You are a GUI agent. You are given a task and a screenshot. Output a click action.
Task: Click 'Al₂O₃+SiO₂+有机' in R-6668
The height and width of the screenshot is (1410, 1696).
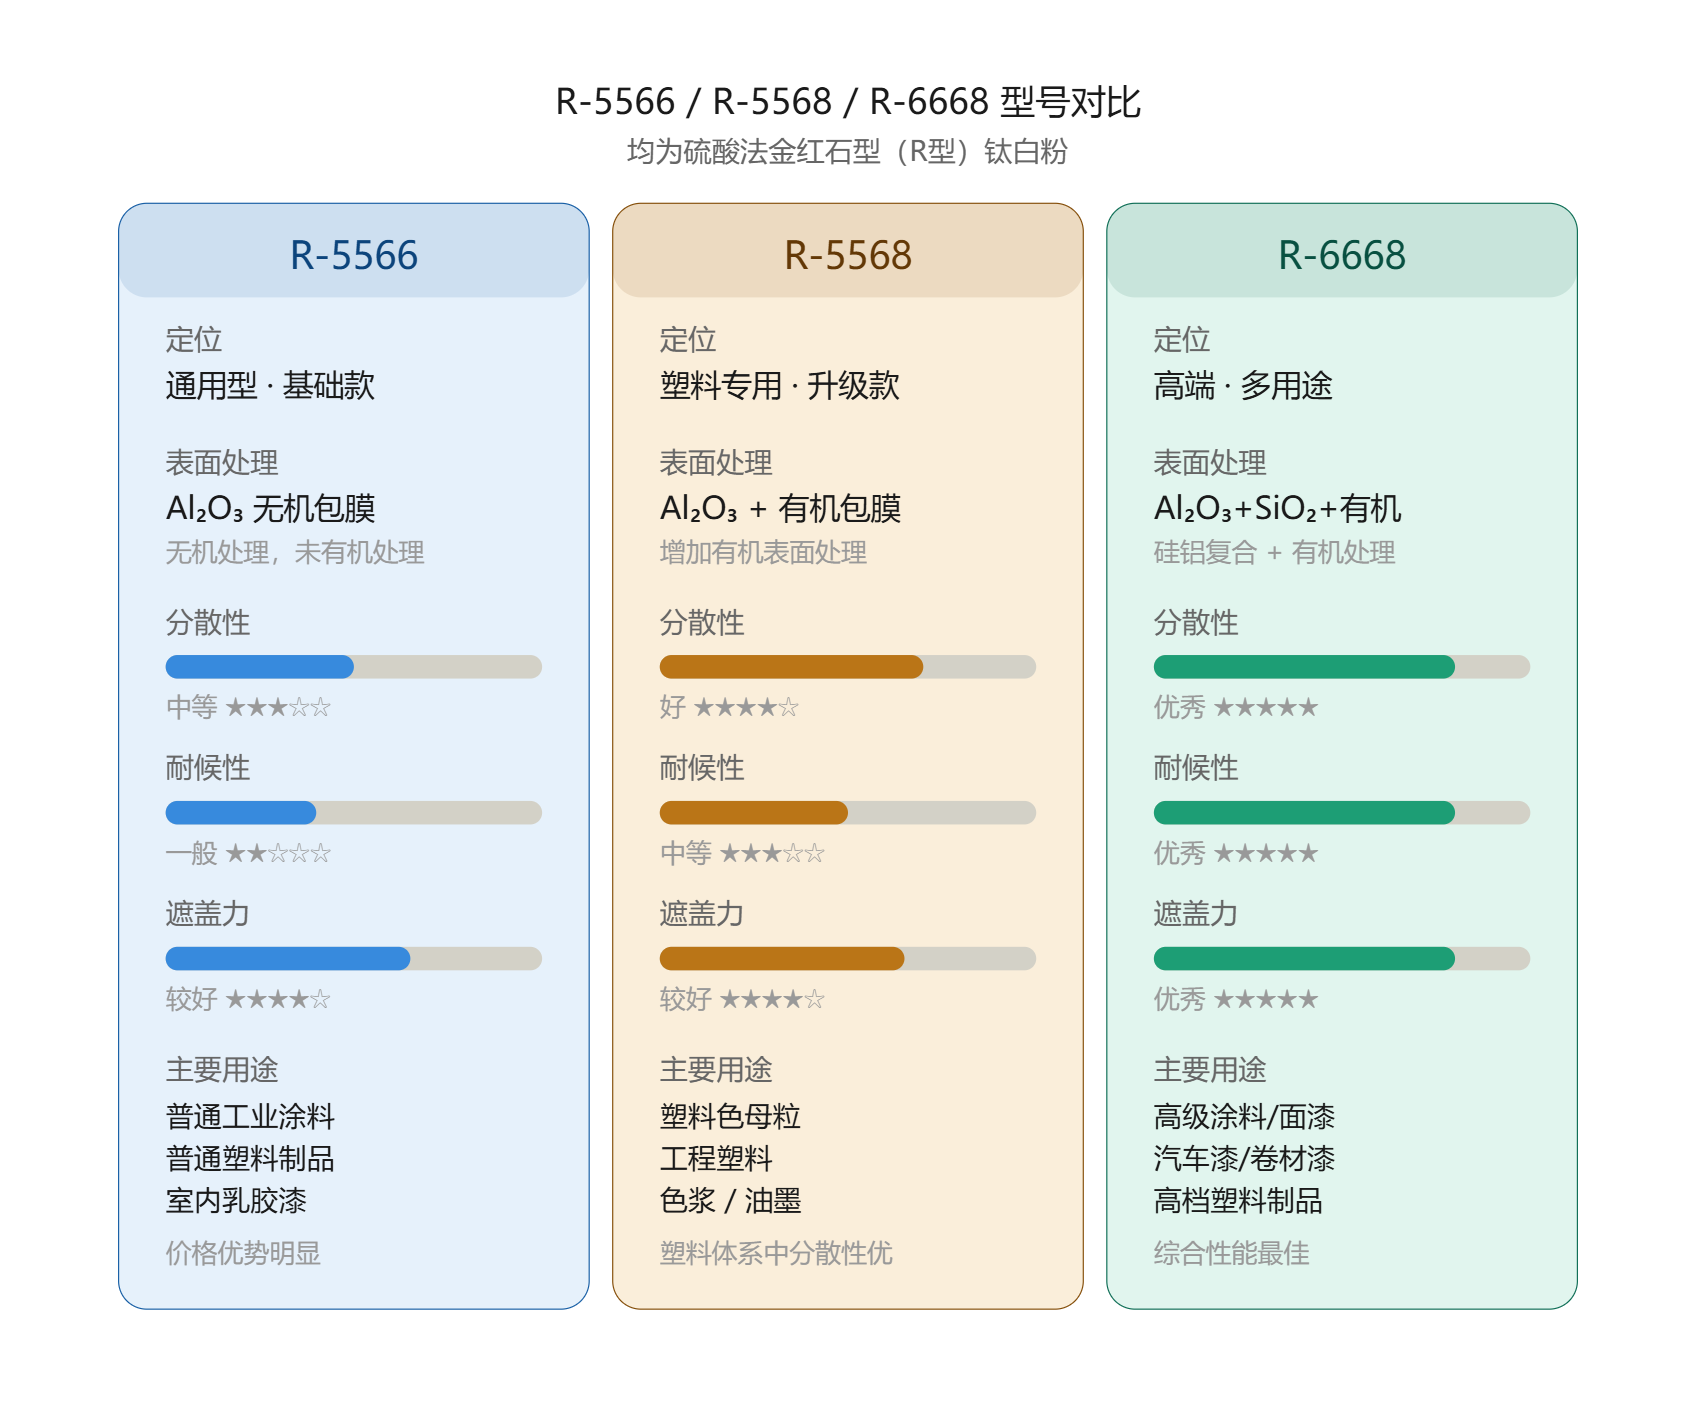coord(1277,509)
